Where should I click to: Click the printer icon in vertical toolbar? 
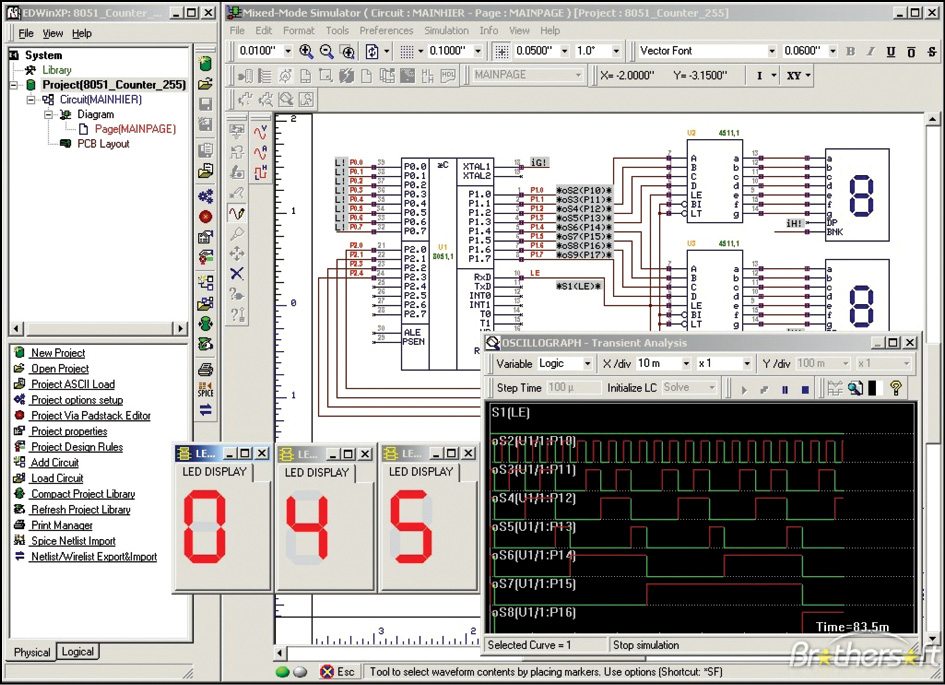coord(205,369)
